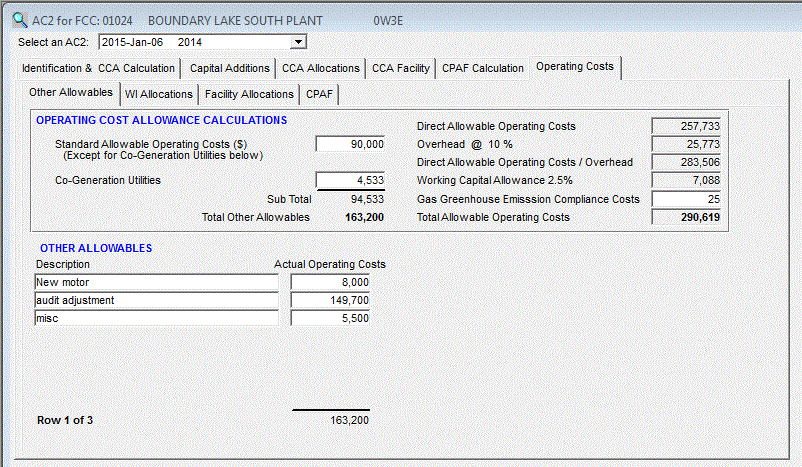Open the Capital Additions tab
Screen dimensions: 802x467
pyautogui.click(x=230, y=68)
